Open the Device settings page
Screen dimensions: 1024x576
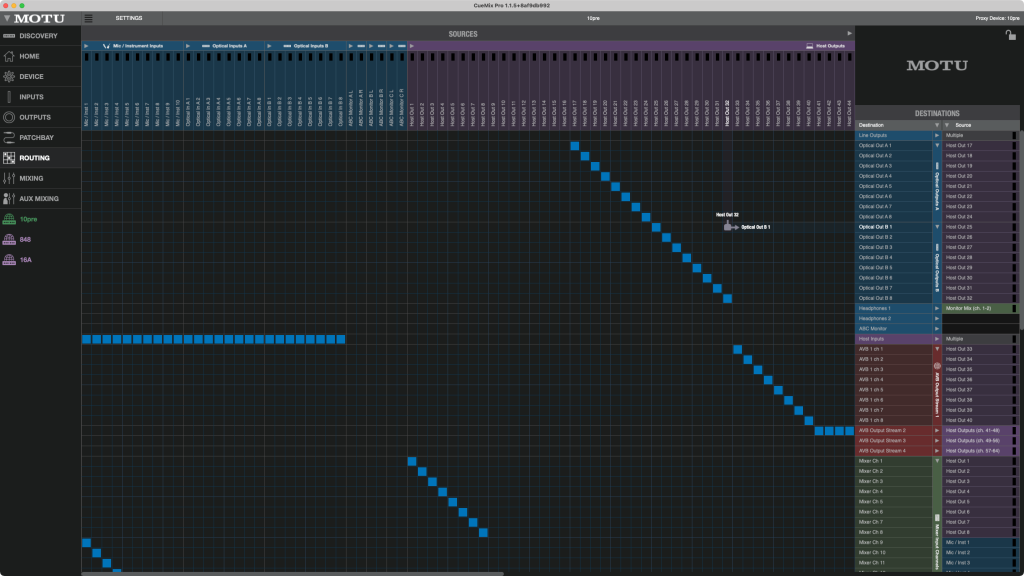32,76
